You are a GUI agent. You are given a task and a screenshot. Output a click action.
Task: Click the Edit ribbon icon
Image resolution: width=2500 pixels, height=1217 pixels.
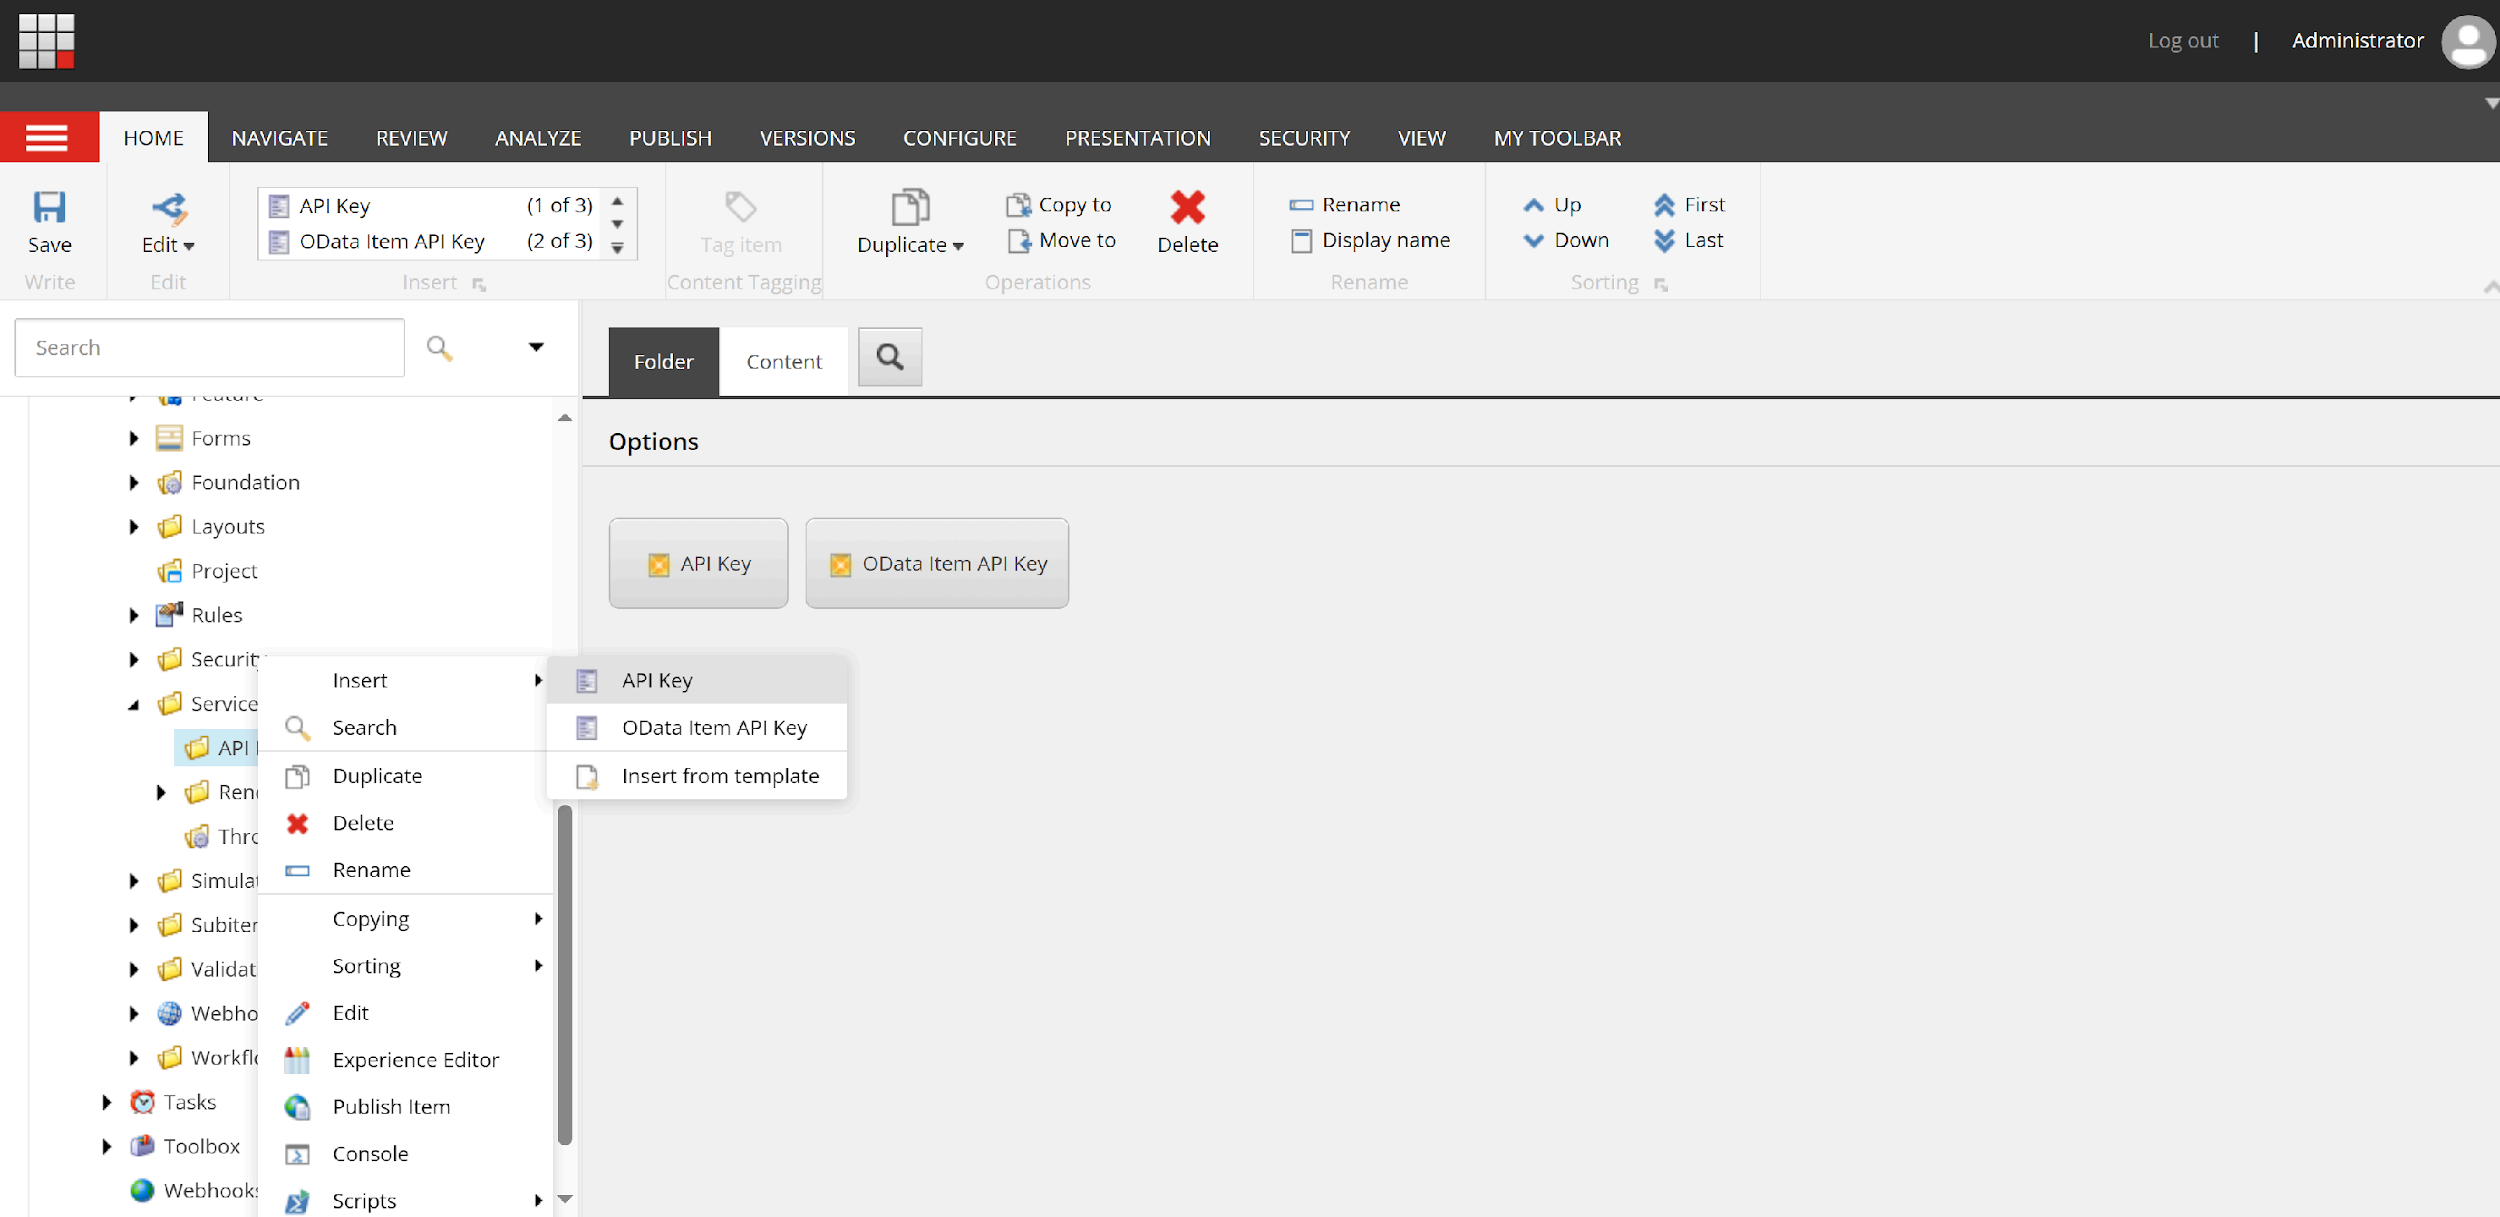169,208
